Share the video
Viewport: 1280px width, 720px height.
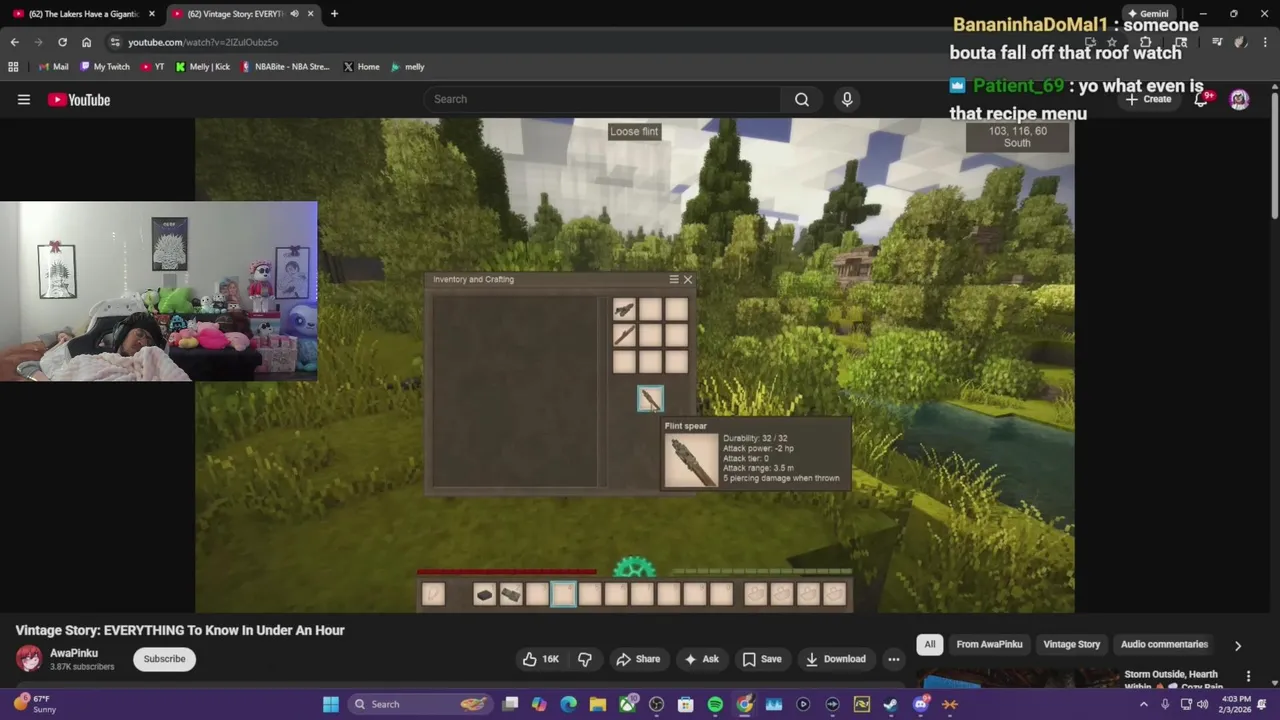point(638,659)
